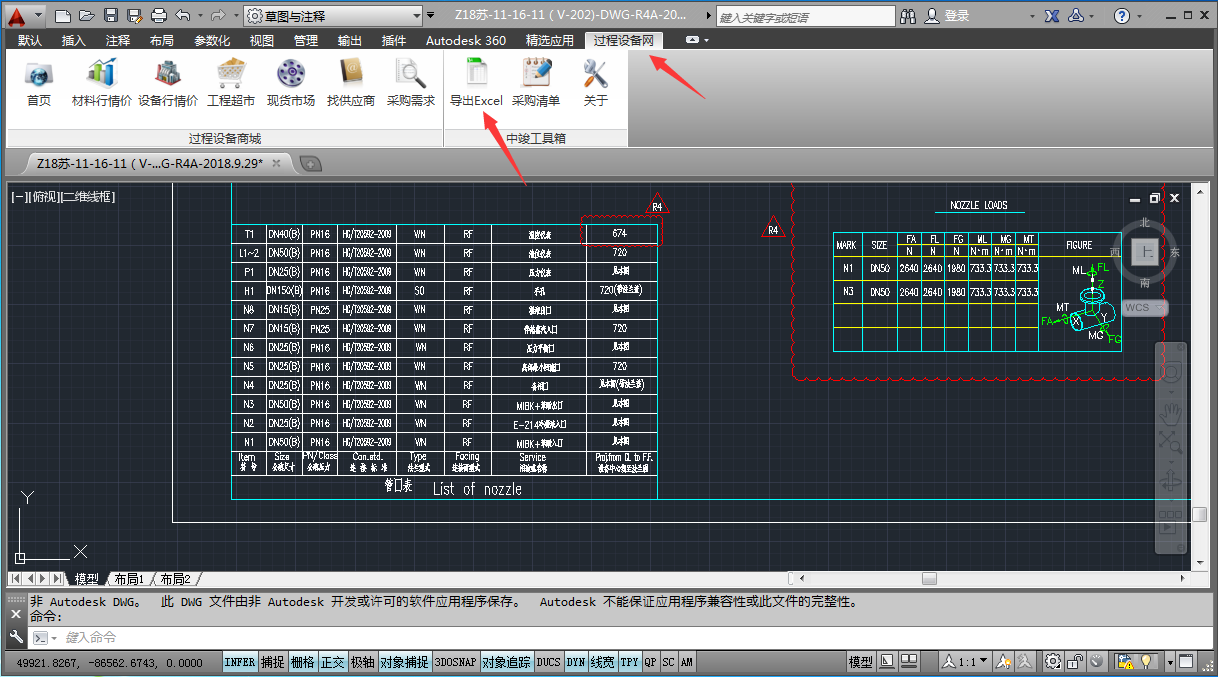
Task: Open the annotation scale 1:1 dropdown
Action: click(x=966, y=662)
